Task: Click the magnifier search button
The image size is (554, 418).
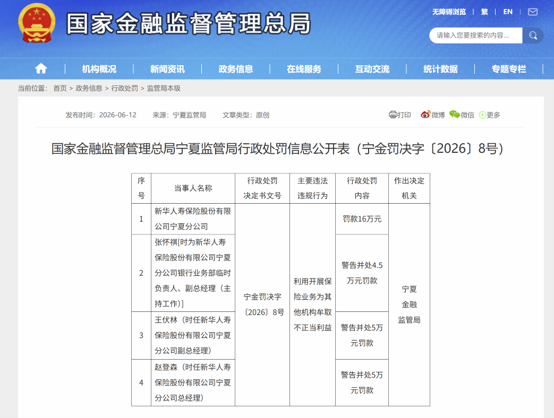Action: [x=533, y=35]
